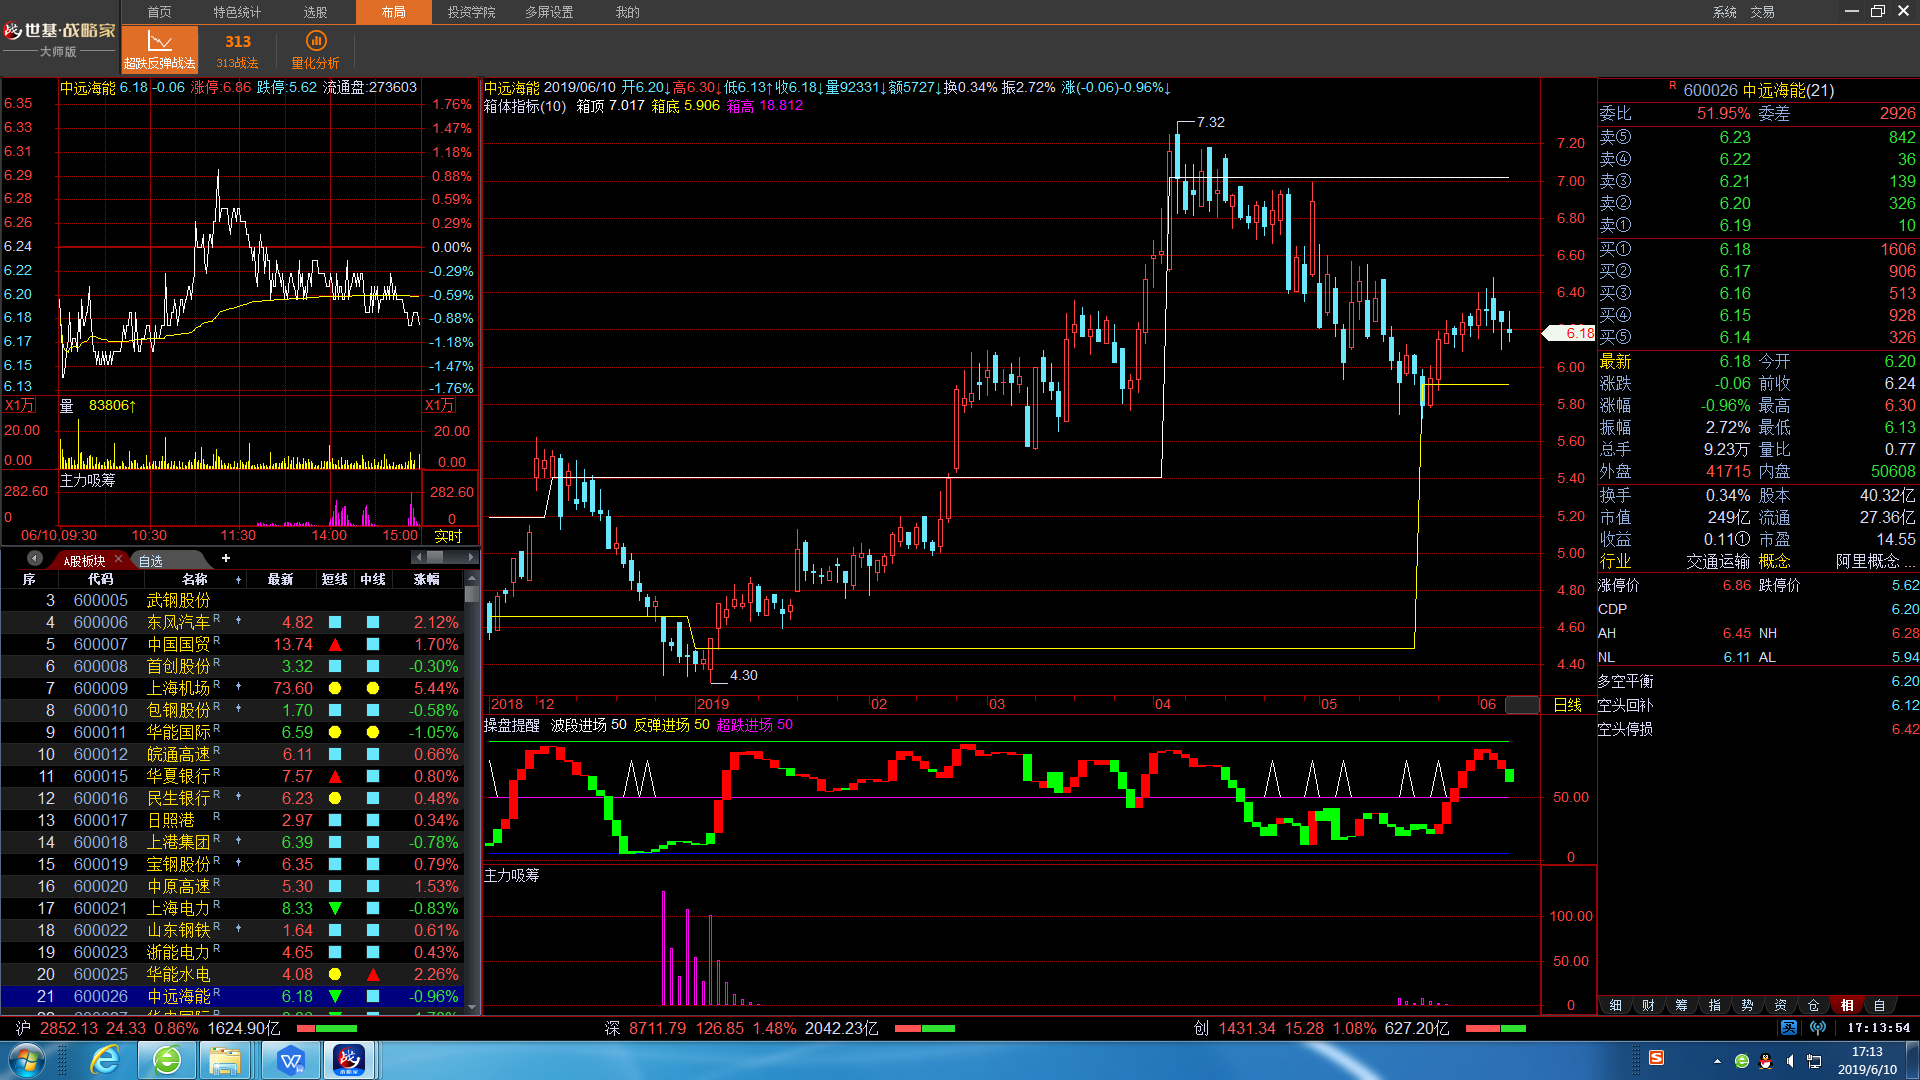
Task: Click the 世基战略家 logo
Action: tap(59, 39)
